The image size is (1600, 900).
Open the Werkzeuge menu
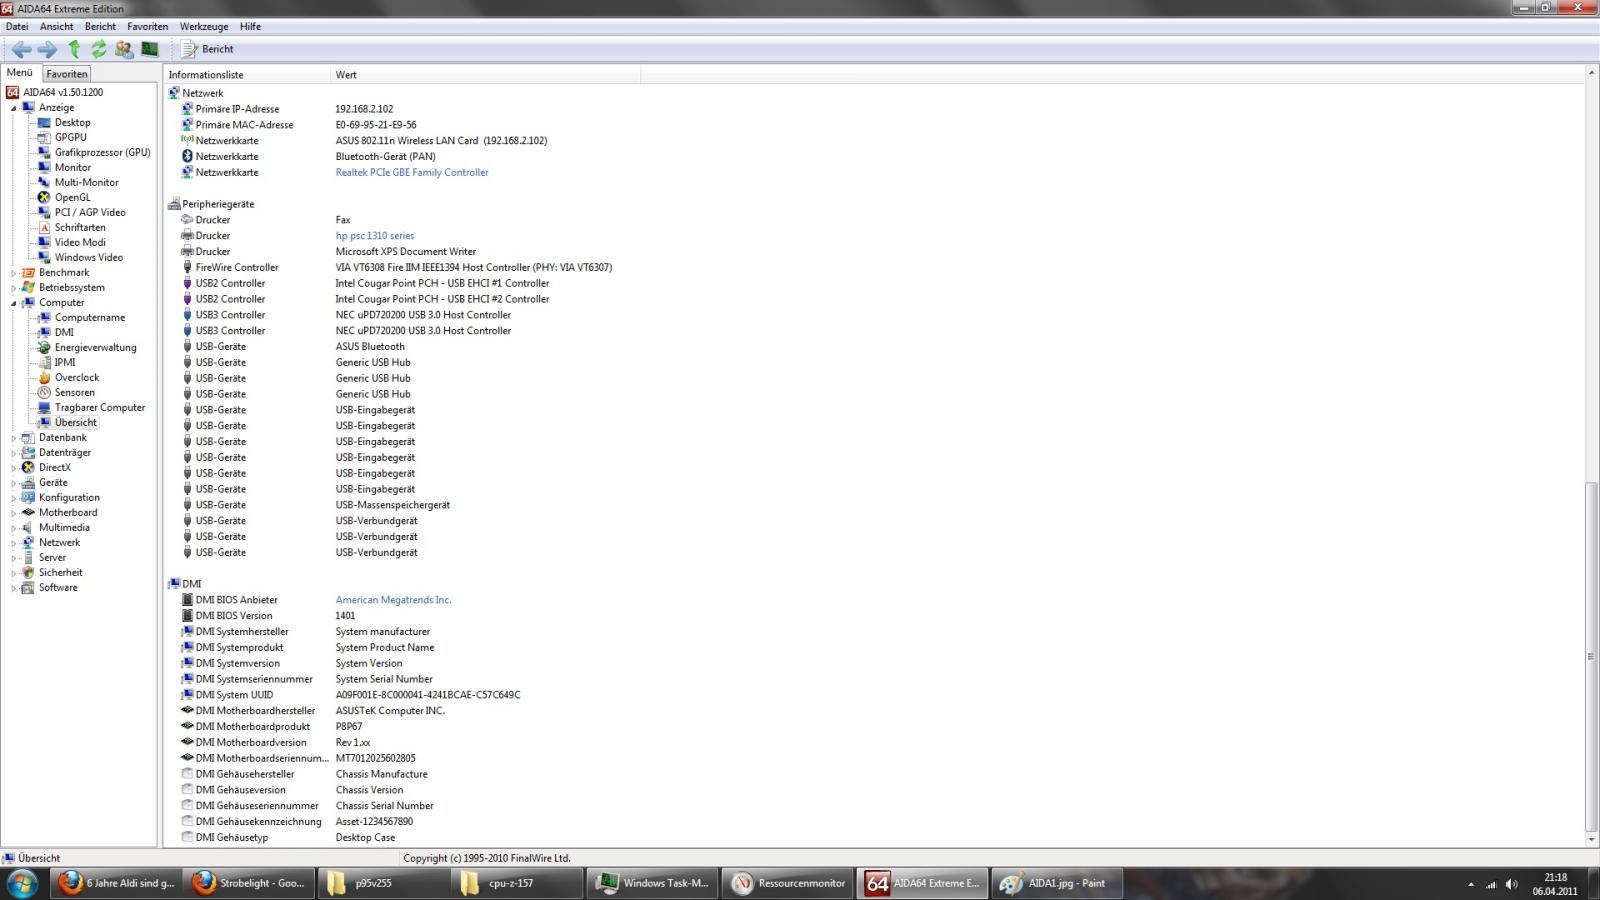(x=204, y=27)
